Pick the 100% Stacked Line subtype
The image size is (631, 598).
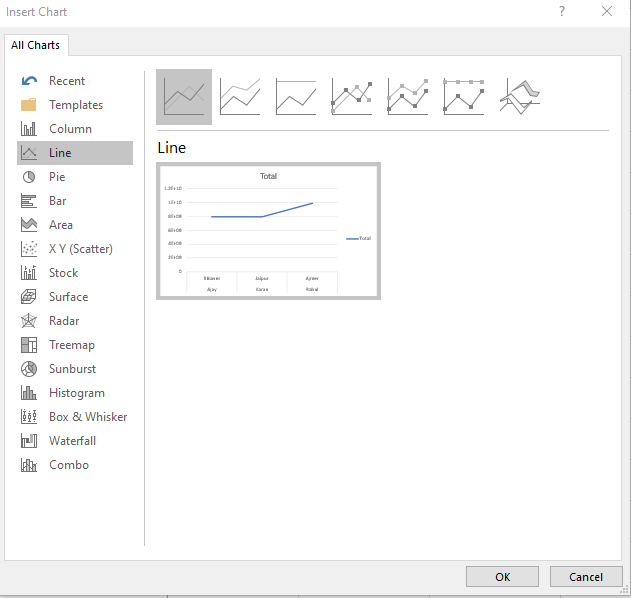[x=296, y=97]
